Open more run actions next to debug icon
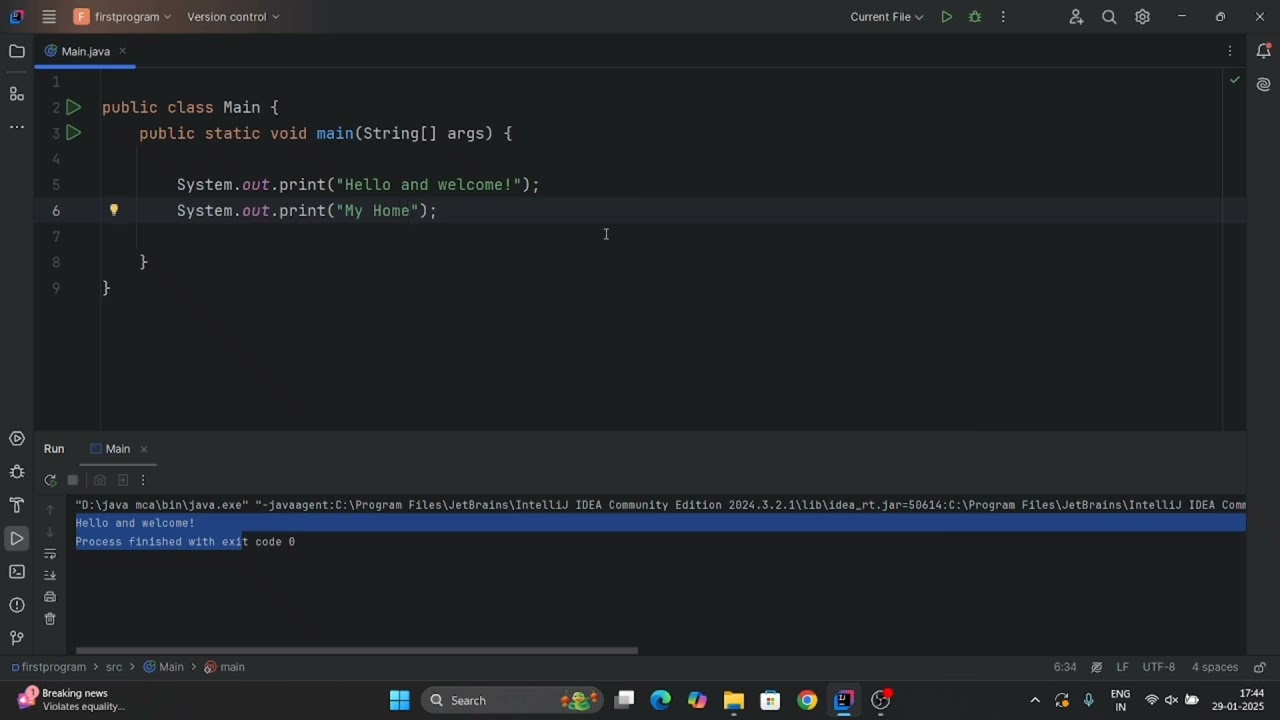Screen dimensions: 1280x720 [x=1003, y=17]
